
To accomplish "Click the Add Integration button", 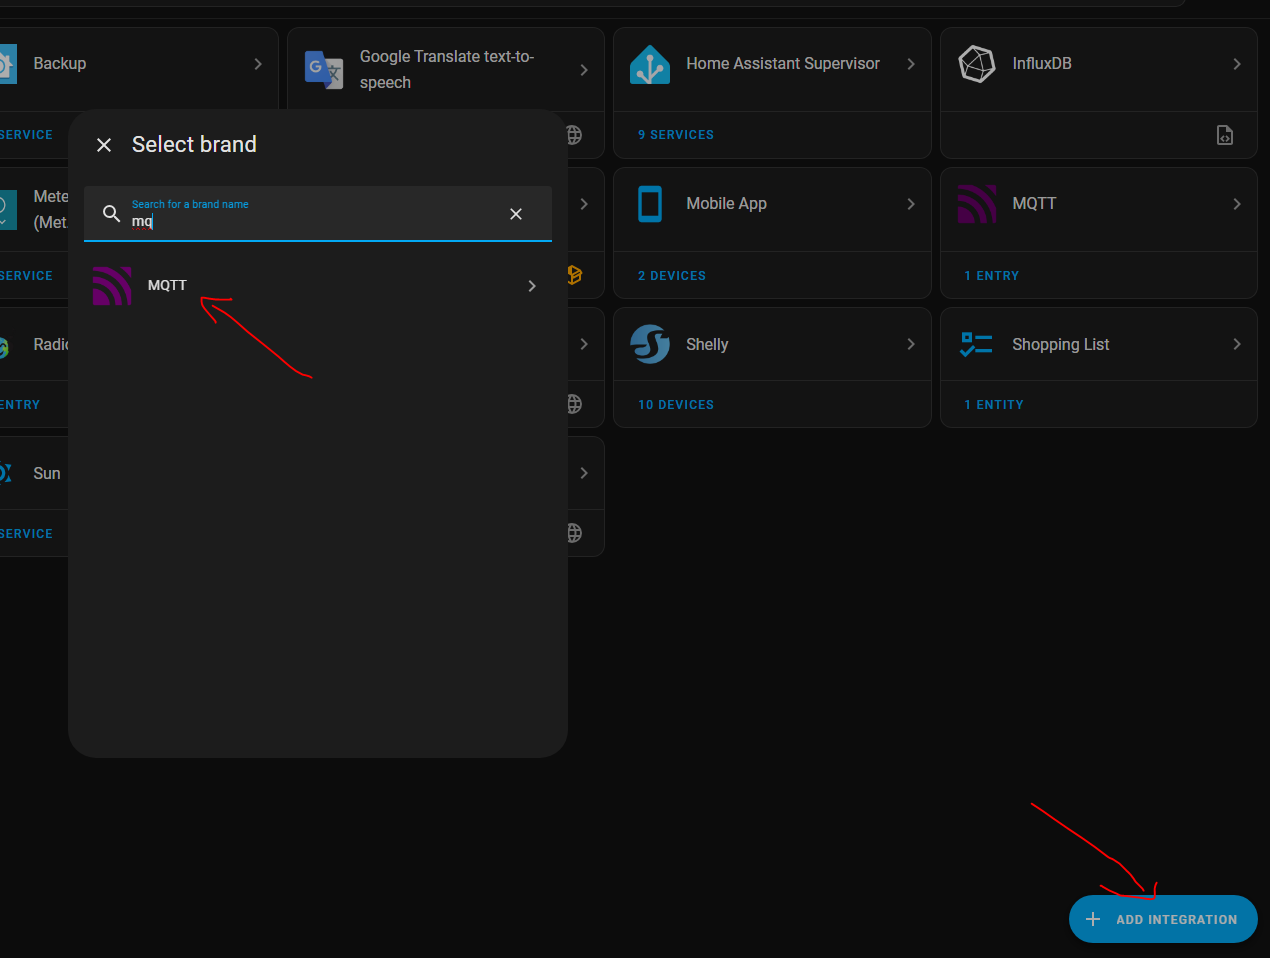I will [1163, 919].
